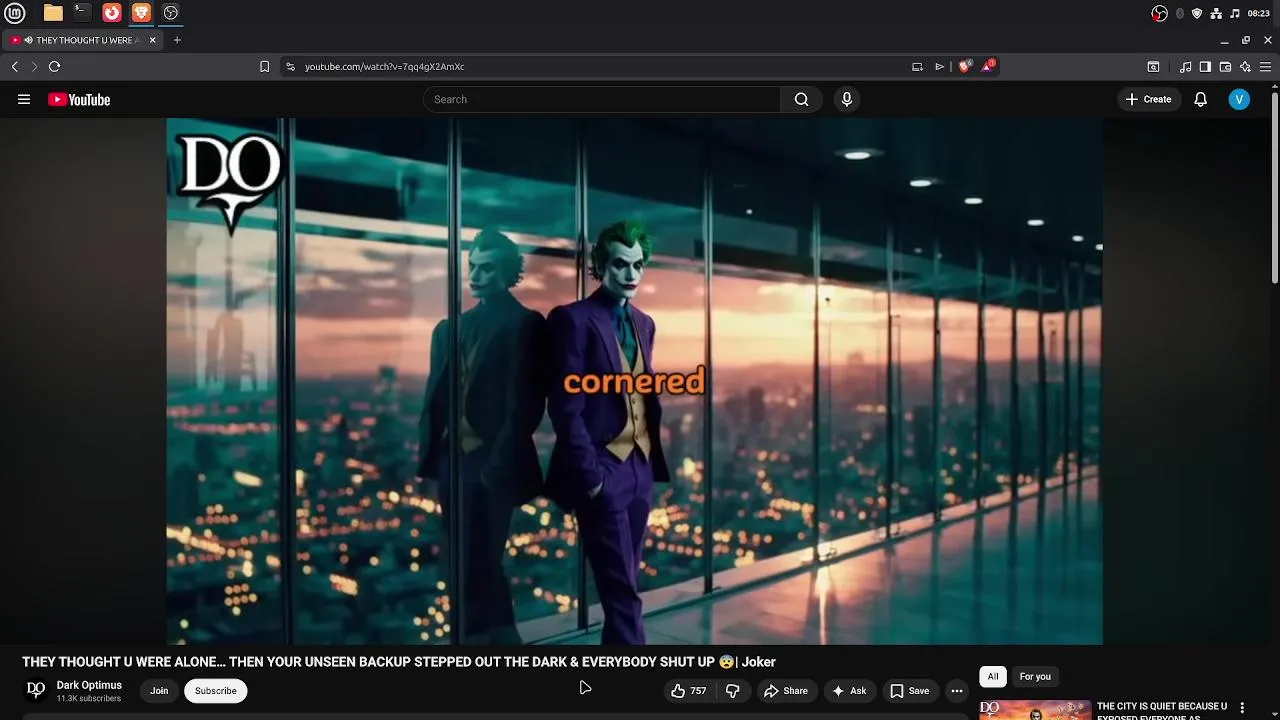Click the magnifier search button
Screen dimensions: 1280x720
pos(801,99)
